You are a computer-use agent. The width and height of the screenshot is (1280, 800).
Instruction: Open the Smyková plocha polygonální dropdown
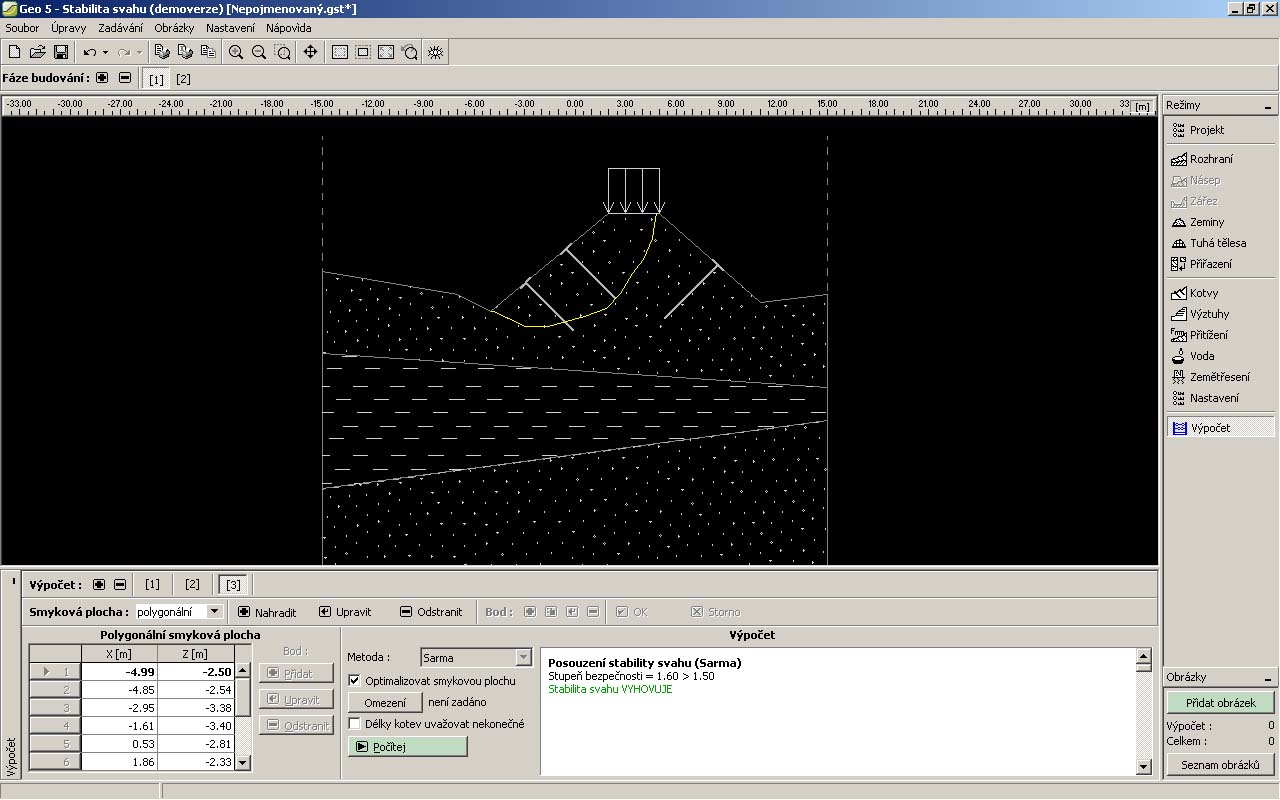pos(214,611)
